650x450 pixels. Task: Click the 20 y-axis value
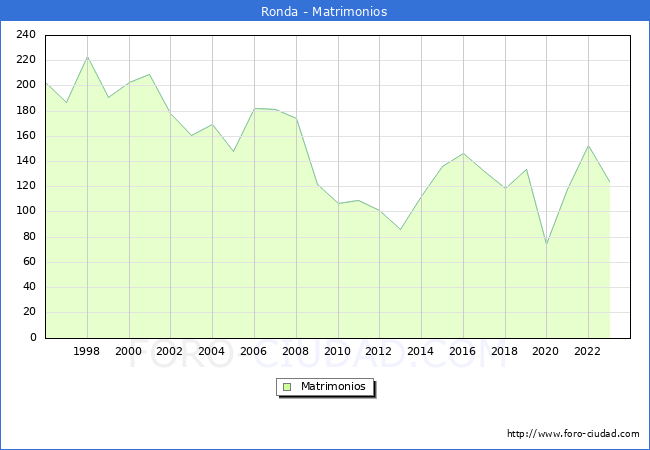(29, 312)
